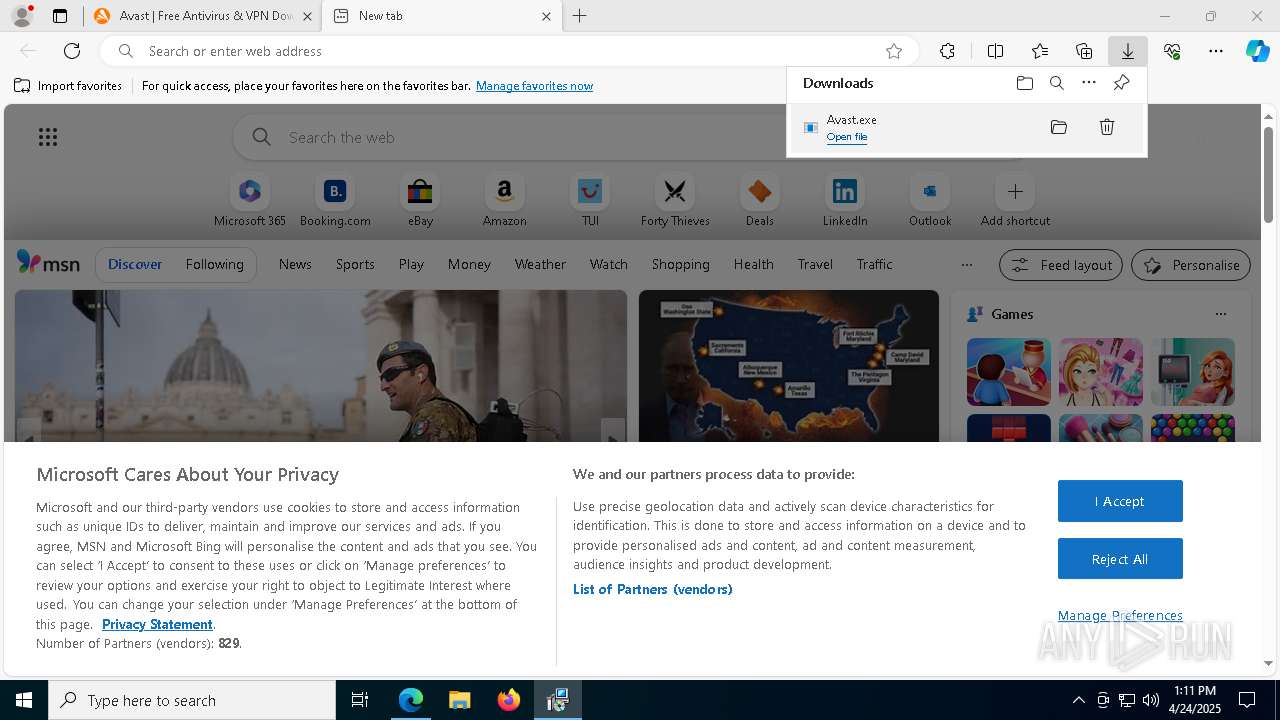Click Import favorites in favorites bar
Image resolution: width=1280 pixels, height=720 pixels.
tap(68, 86)
